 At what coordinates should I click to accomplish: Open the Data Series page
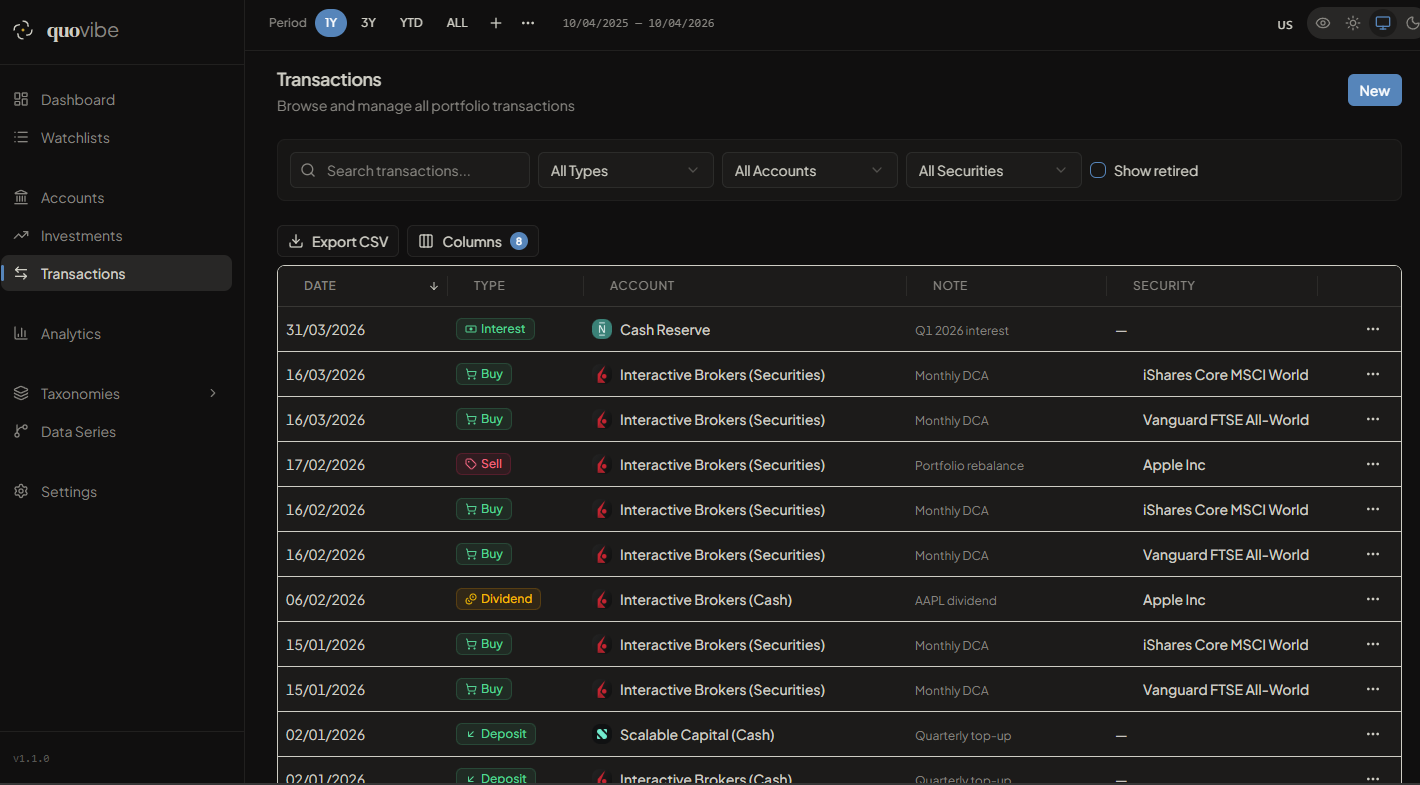coord(78,432)
